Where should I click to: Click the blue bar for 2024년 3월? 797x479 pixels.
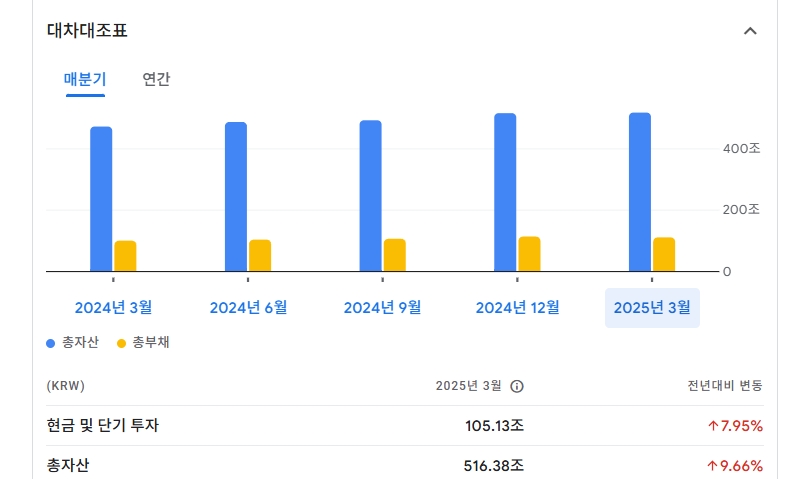coord(101,199)
